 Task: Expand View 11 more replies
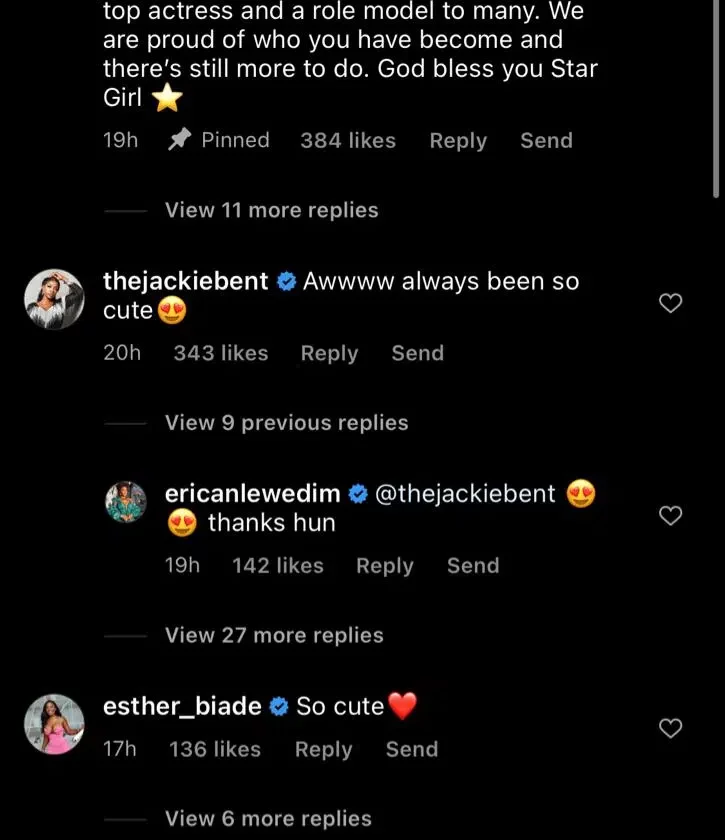click(x=271, y=210)
